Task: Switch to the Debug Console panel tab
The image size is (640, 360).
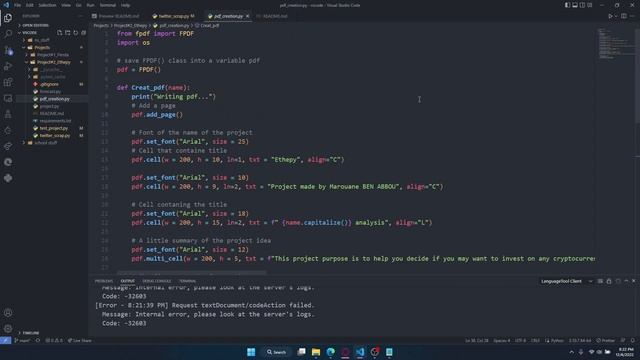Action: pos(157,281)
